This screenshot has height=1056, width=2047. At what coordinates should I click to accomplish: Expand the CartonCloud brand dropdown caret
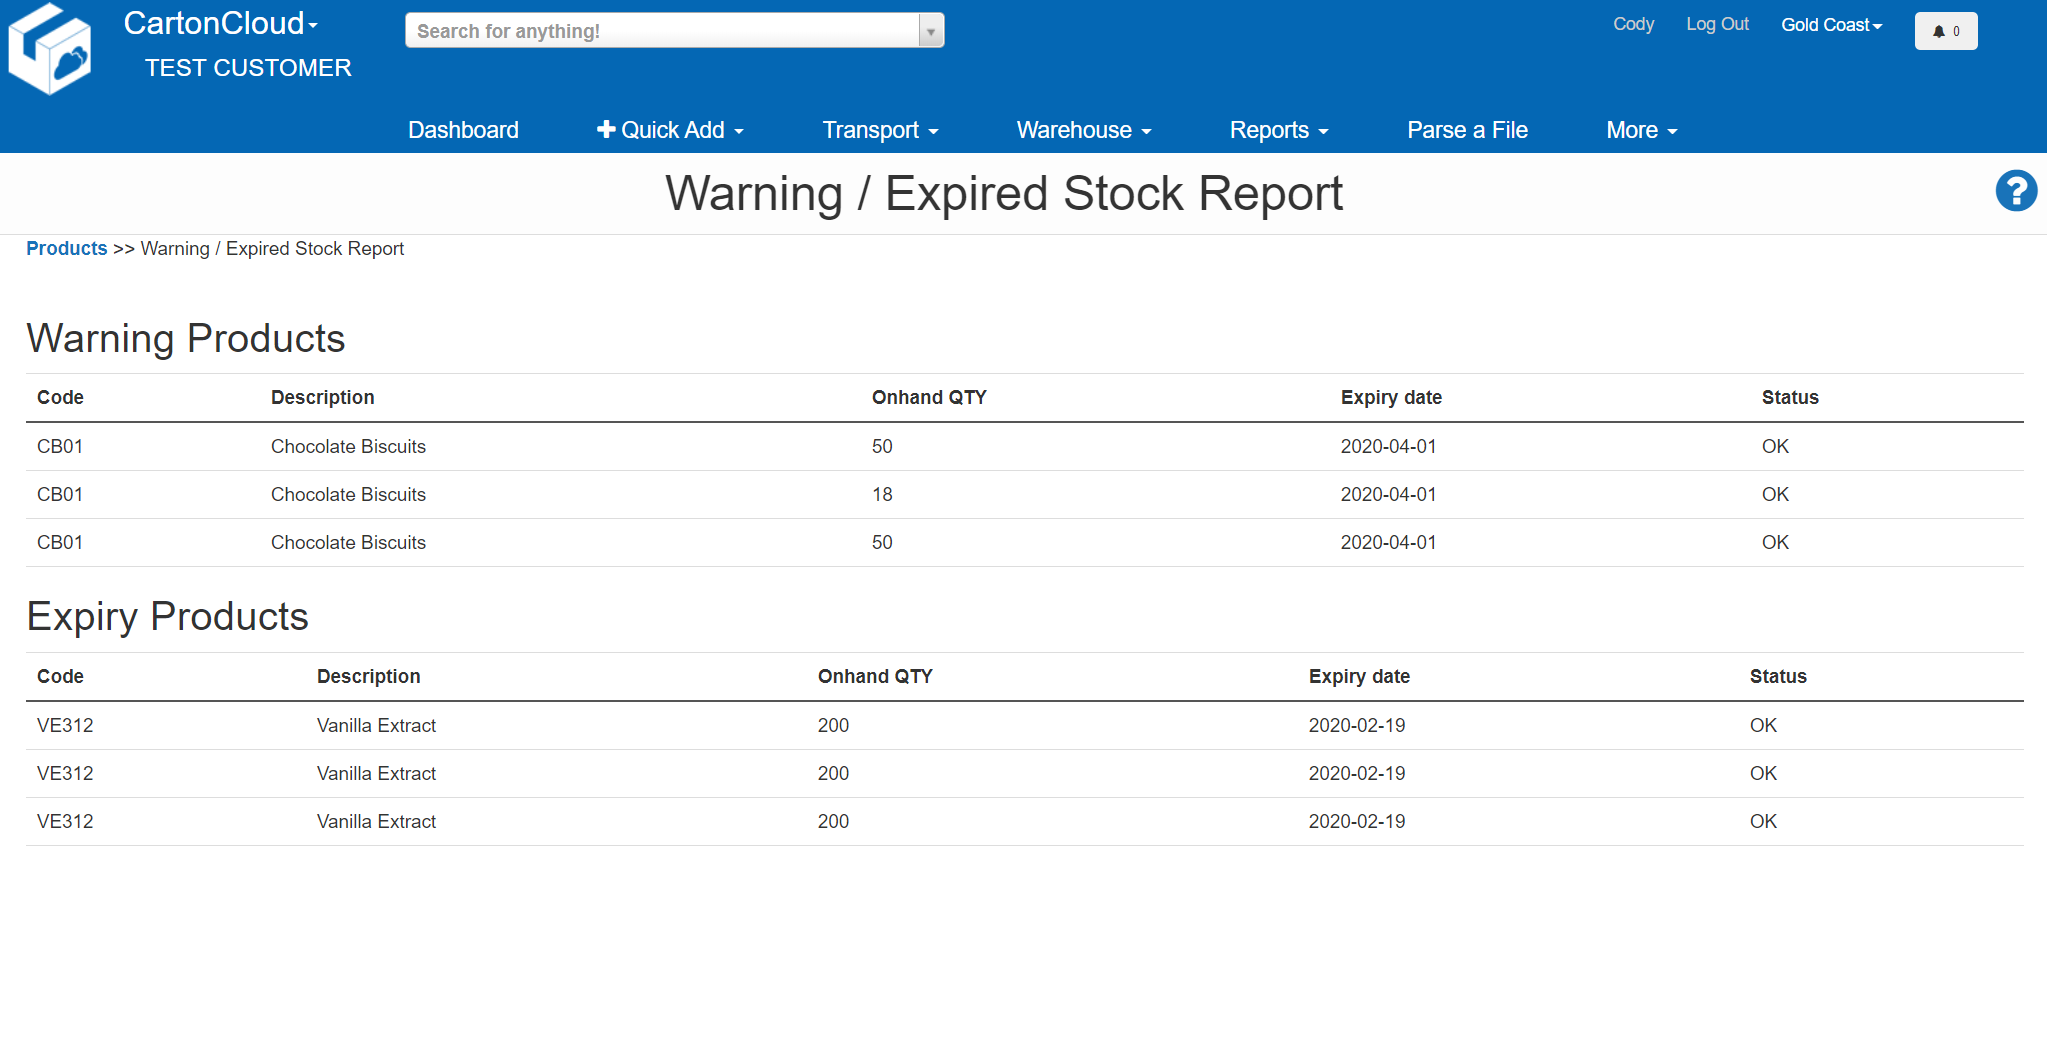[x=314, y=25]
